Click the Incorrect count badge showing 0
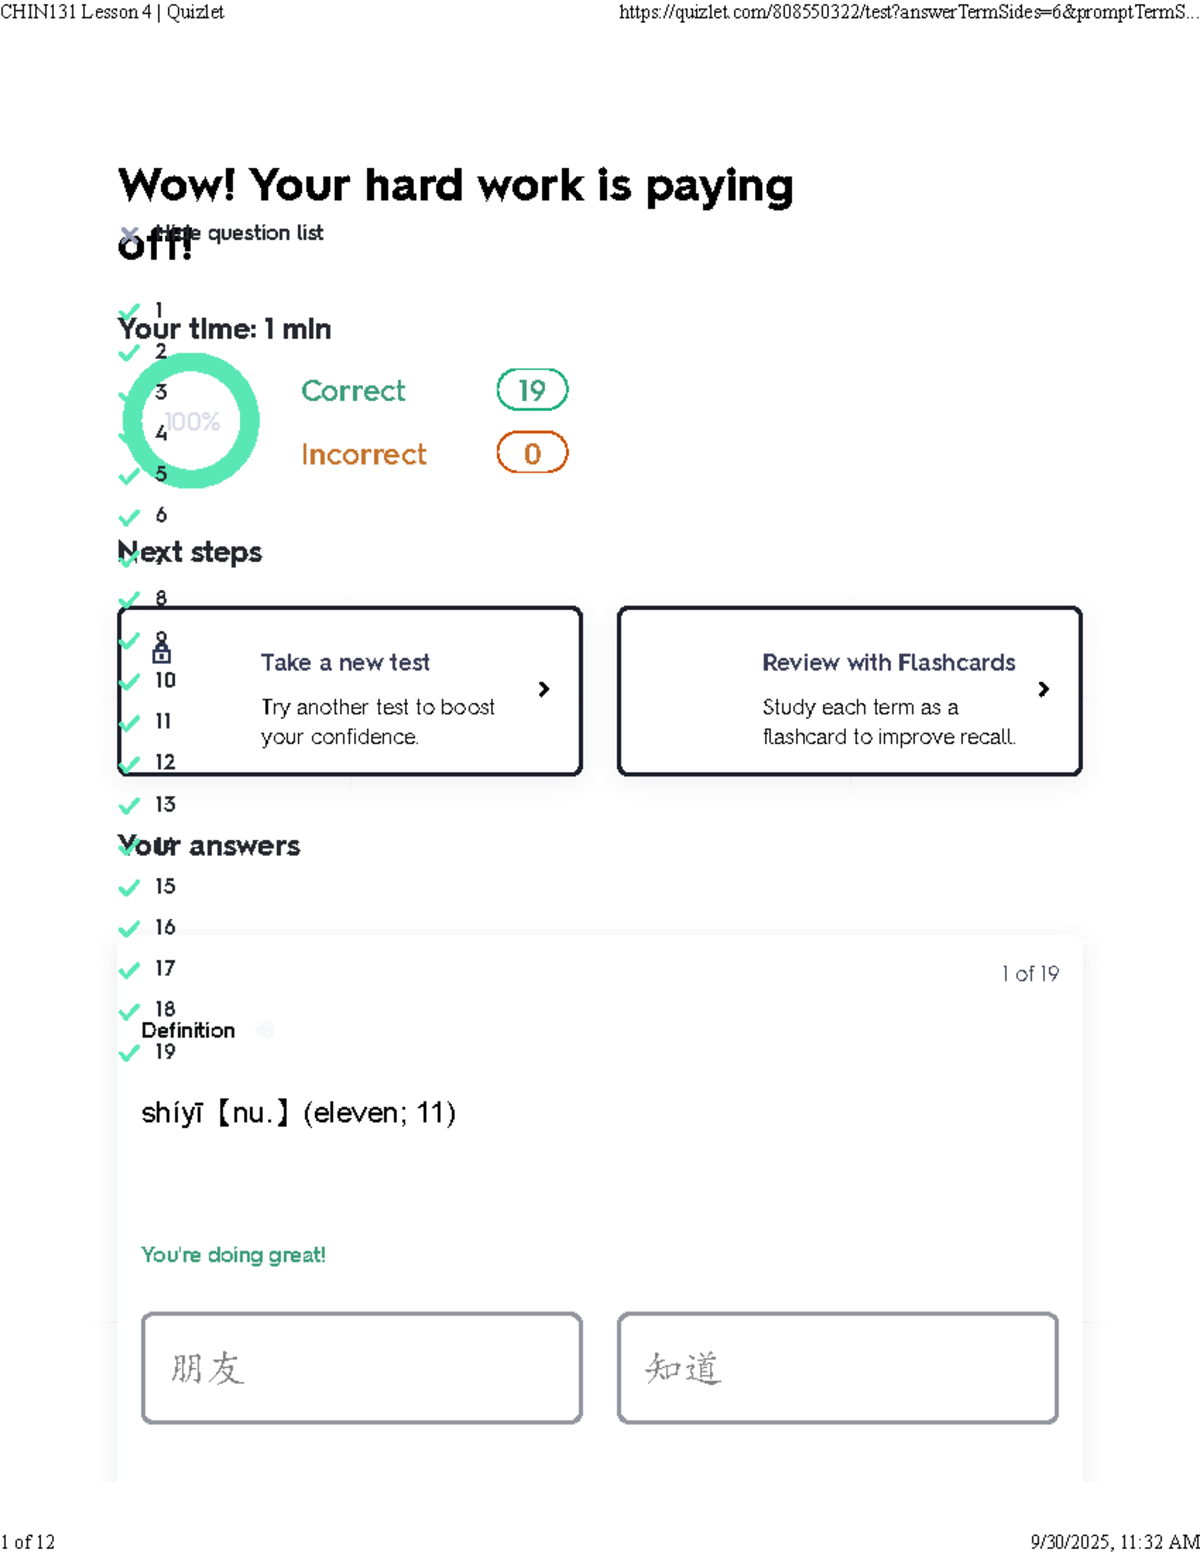Viewport: 1200px width, 1553px height. pyautogui.click(x=532, y=453)
